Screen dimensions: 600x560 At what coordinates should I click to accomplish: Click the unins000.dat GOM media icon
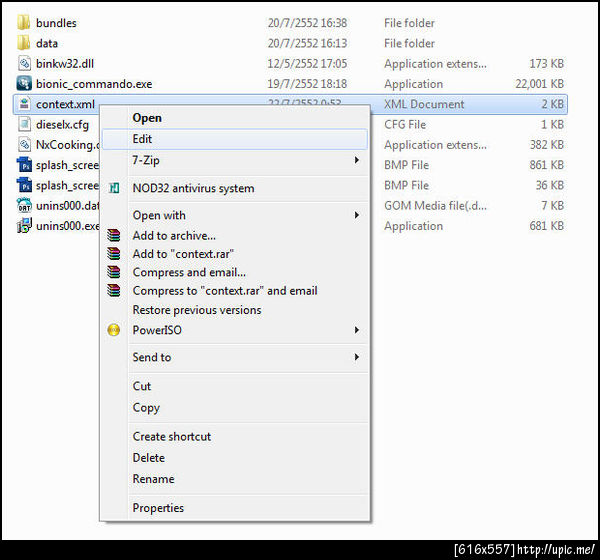click(x=24, y=205)
